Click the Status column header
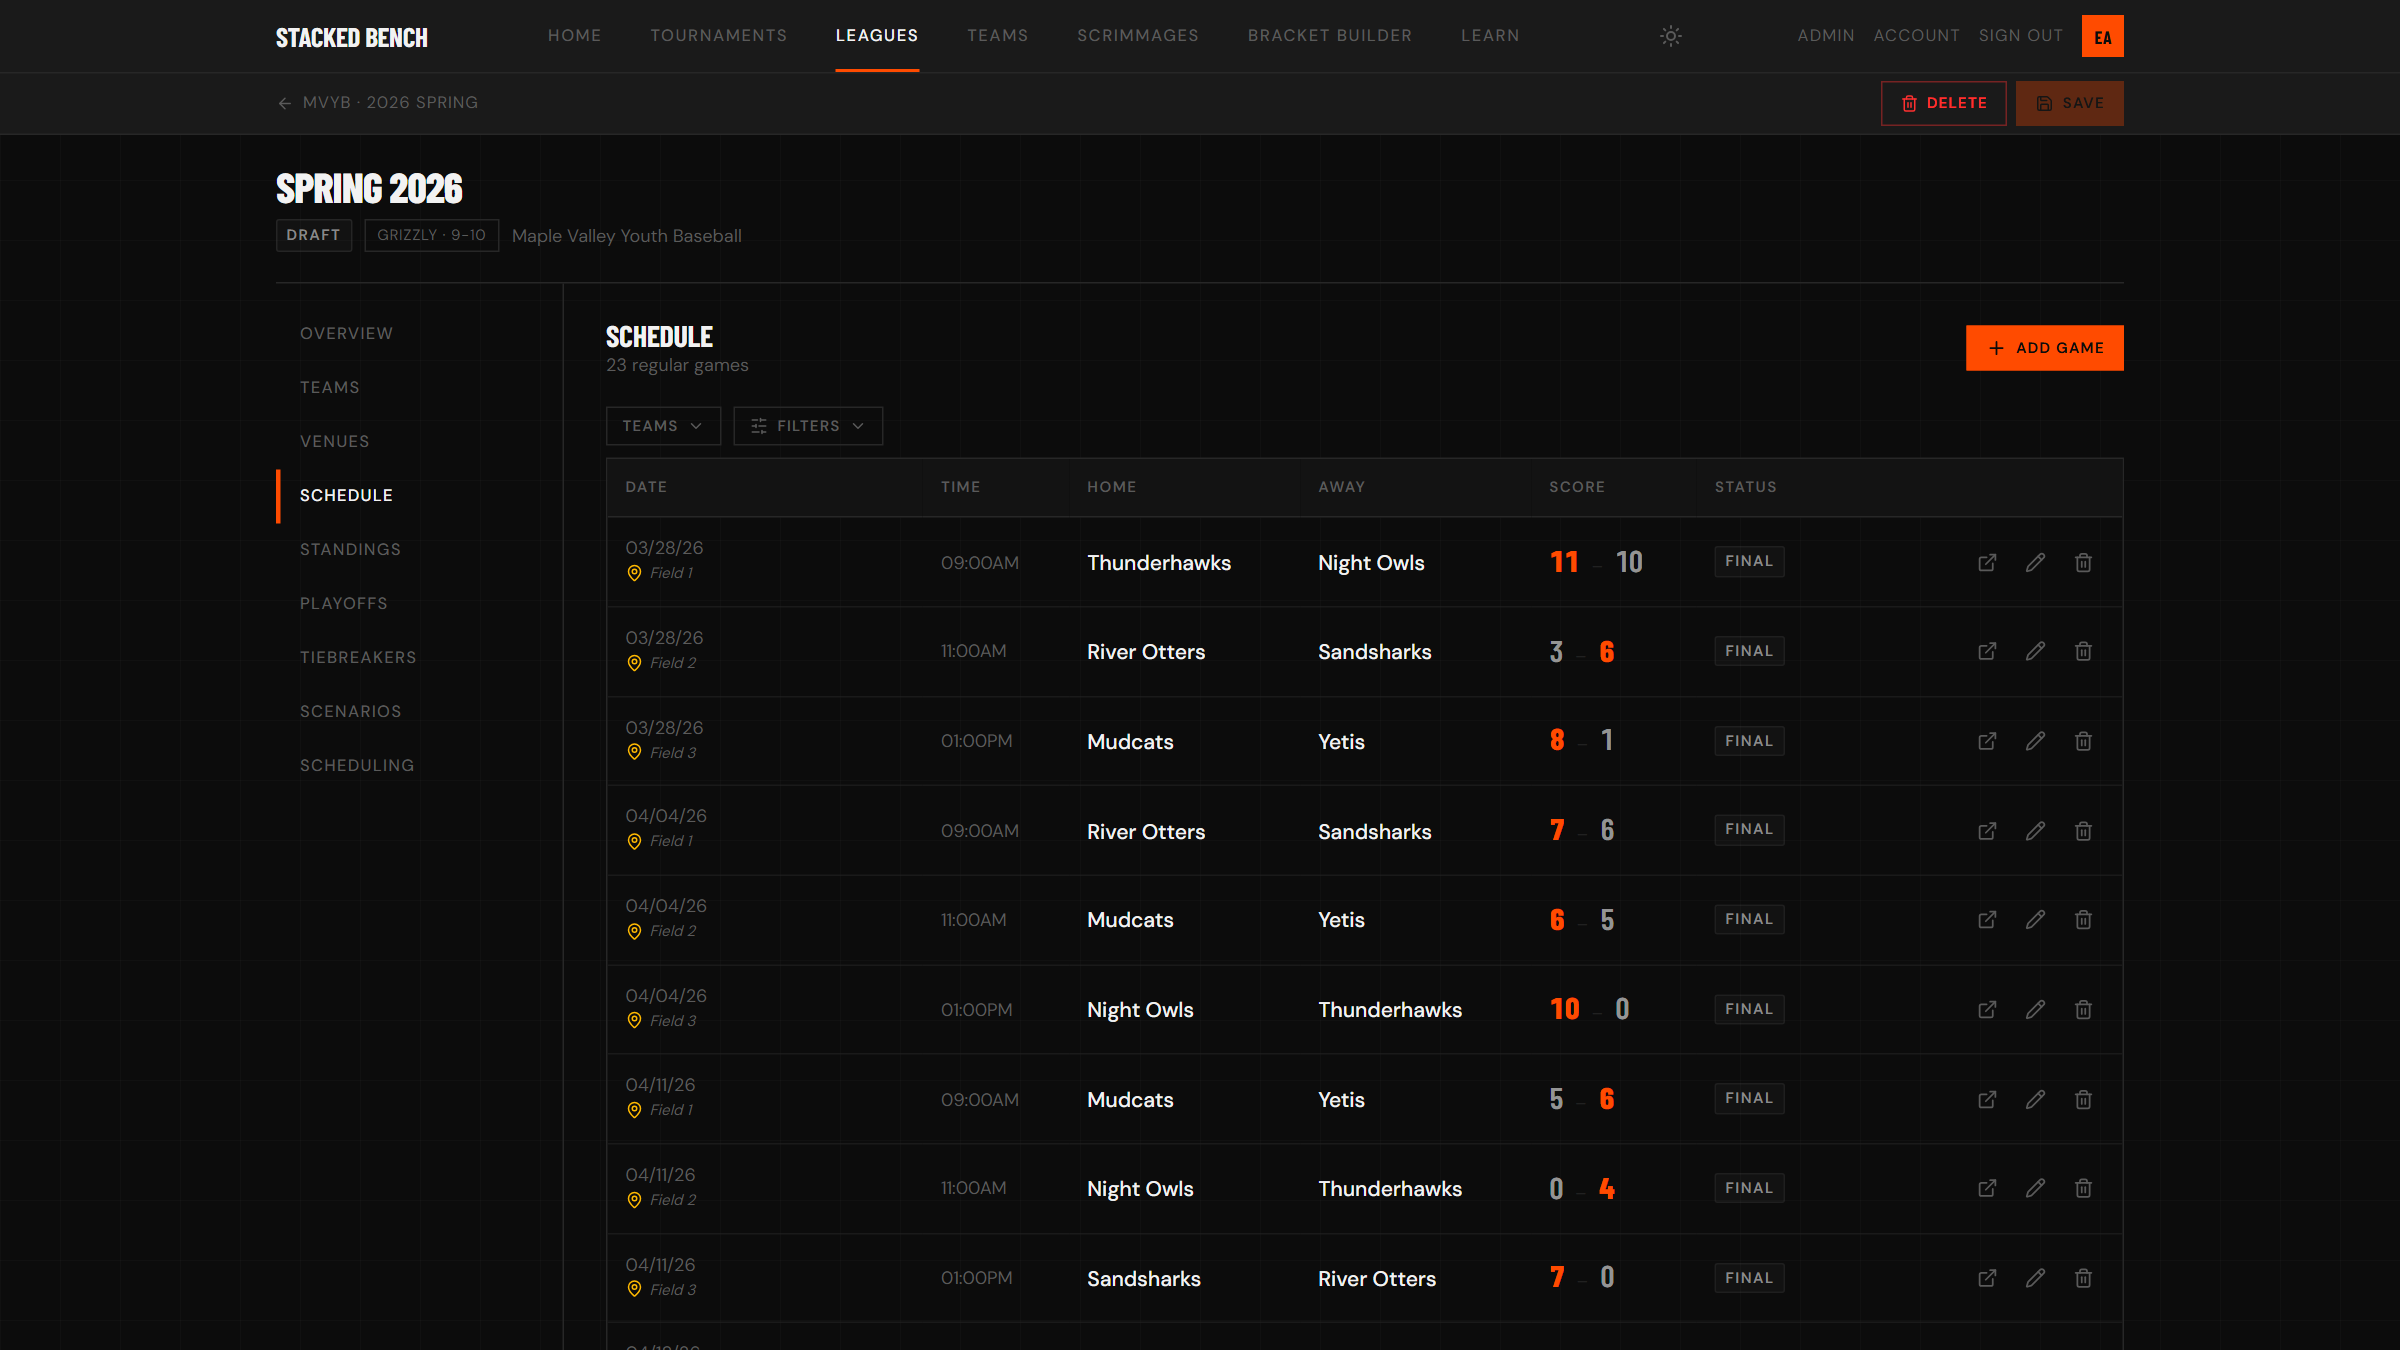2400x1350 pixels. tap(1746, 487)
